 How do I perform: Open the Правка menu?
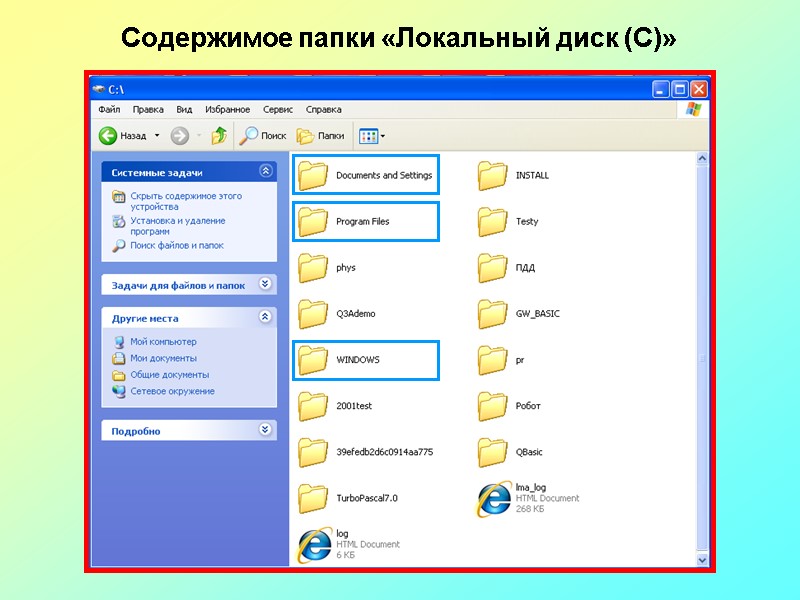click(x=148, y=109)
